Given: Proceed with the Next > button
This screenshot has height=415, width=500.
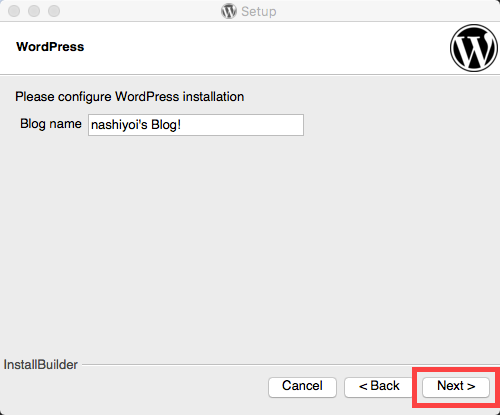Looking at the screenshot, I should click(456, 387).
